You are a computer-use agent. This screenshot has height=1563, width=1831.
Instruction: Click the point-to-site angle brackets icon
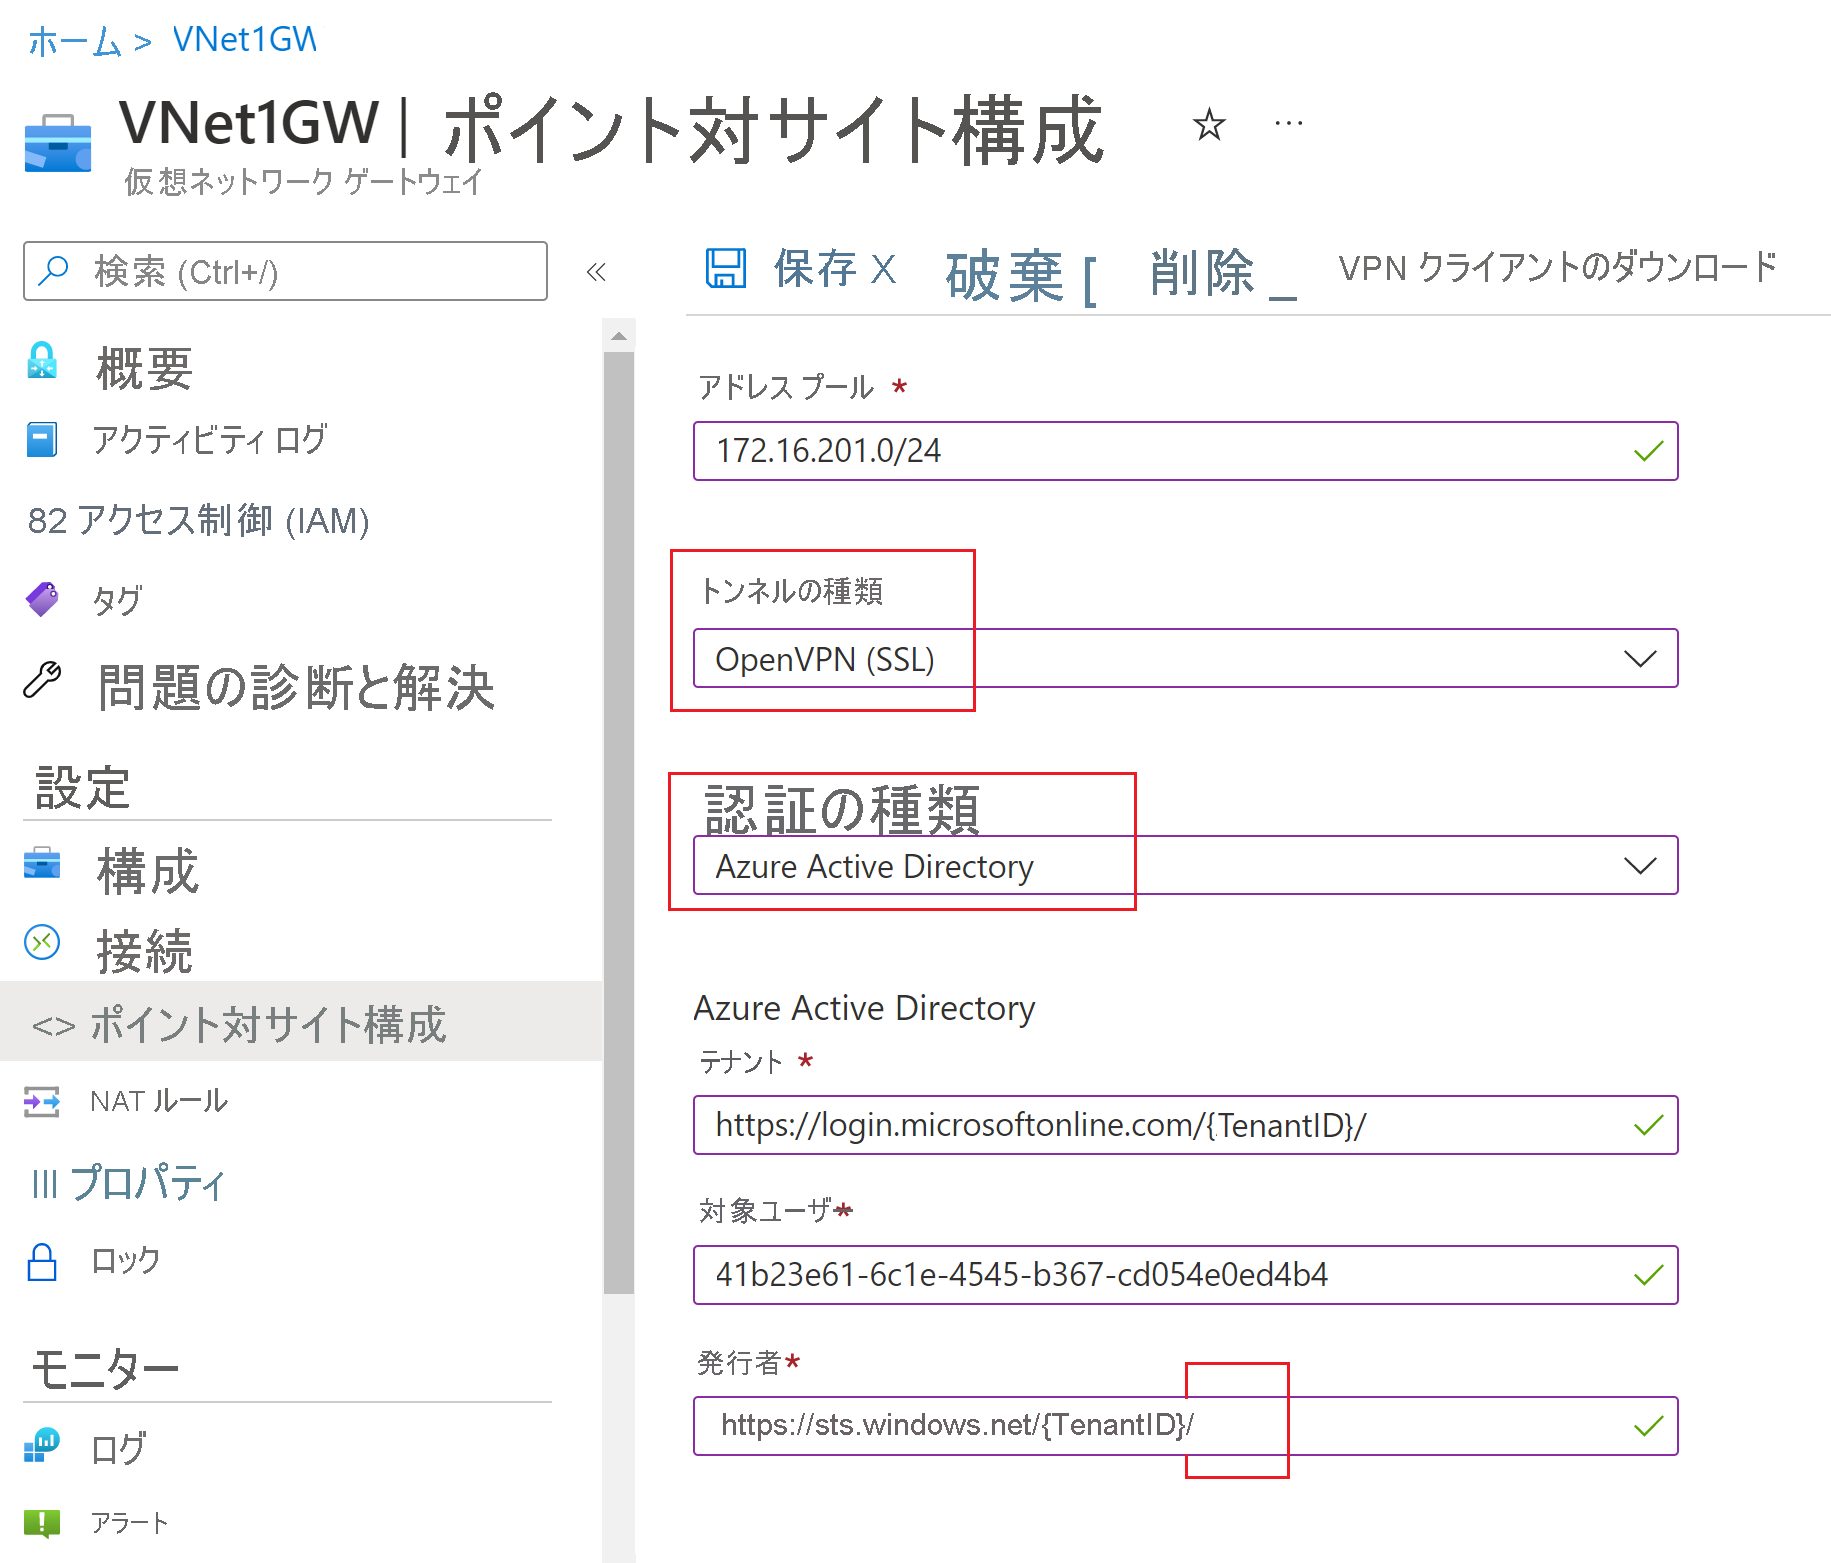tap(54, 1026)
